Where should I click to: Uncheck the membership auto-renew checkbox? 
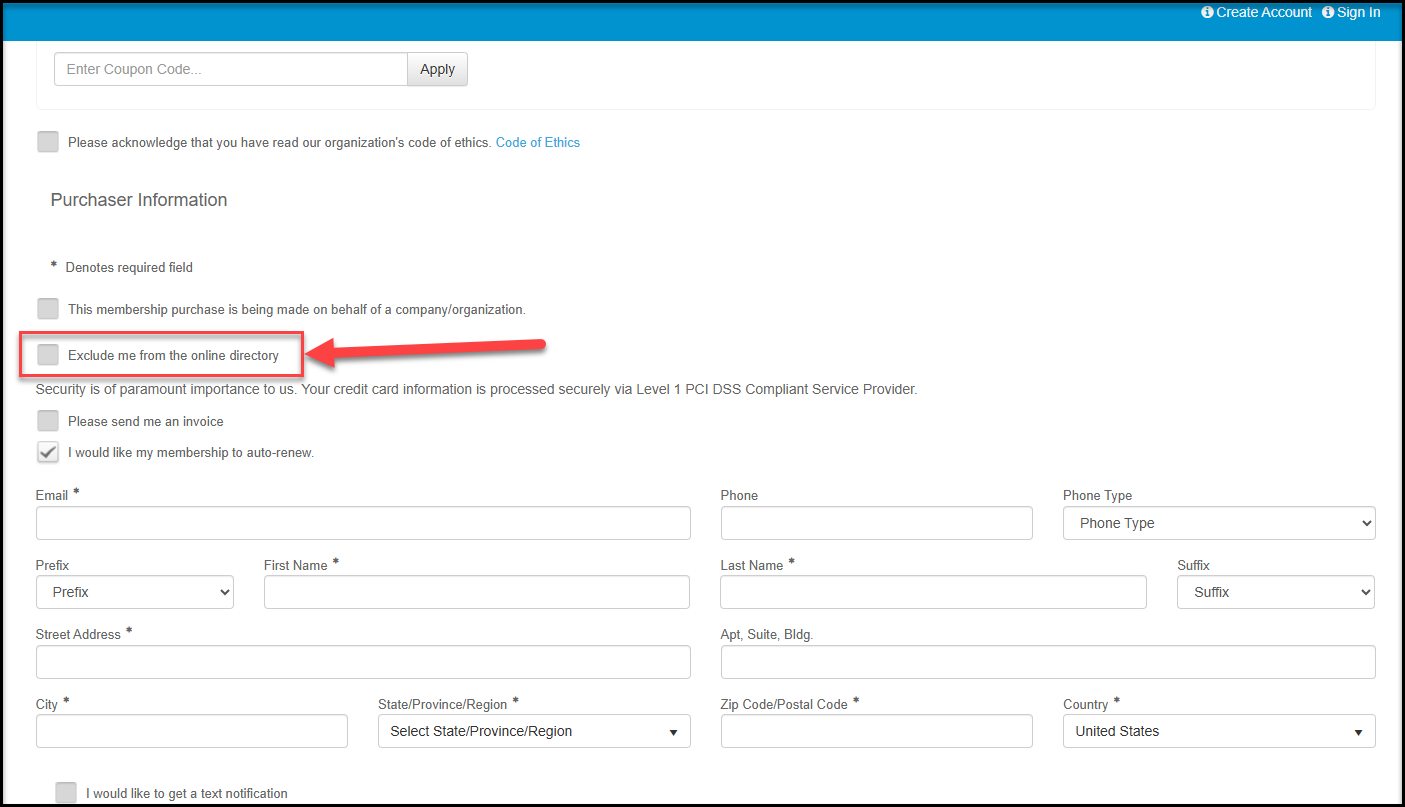click(48, 452)
